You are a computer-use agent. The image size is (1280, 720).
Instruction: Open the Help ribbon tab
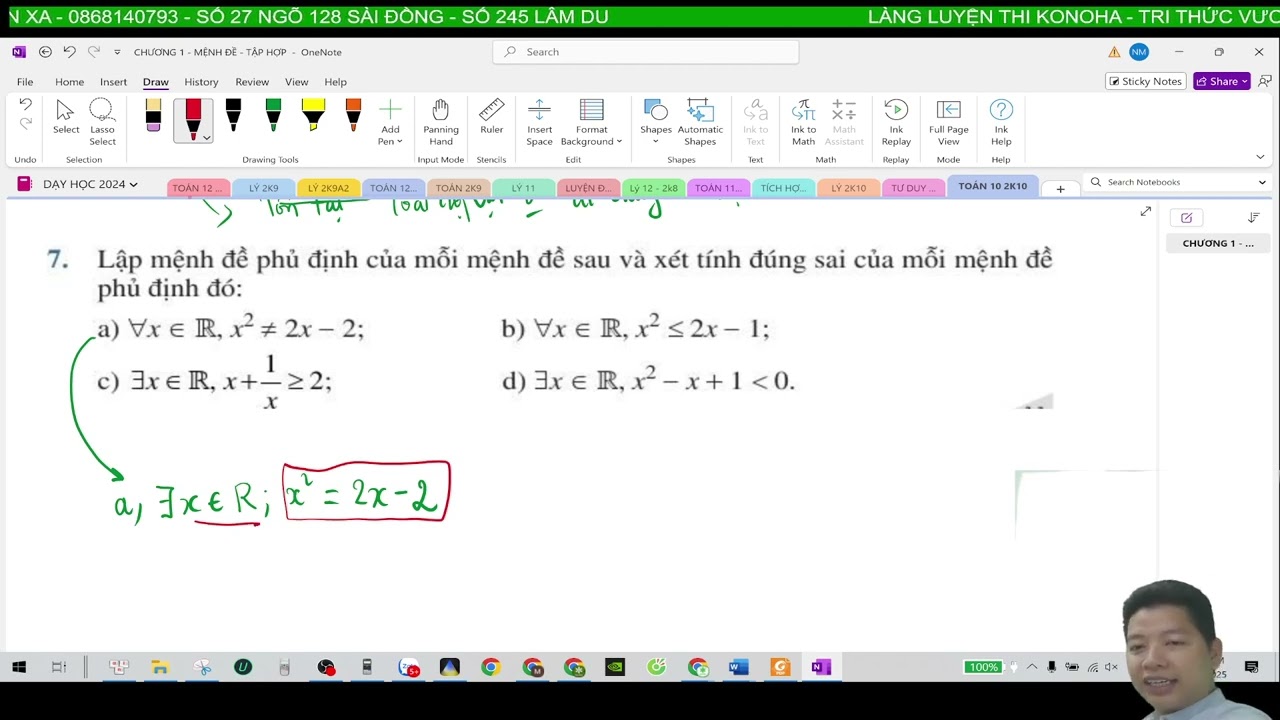(x=336, y=82)
